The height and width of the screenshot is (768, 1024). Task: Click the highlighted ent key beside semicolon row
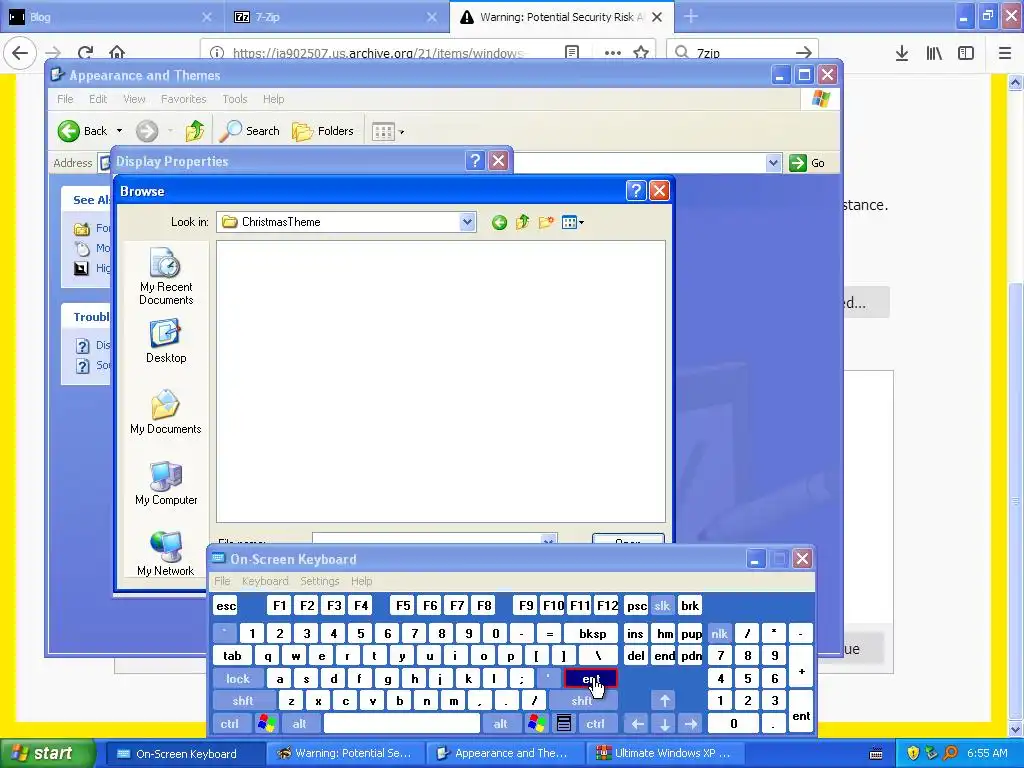[x=590, y=679]
